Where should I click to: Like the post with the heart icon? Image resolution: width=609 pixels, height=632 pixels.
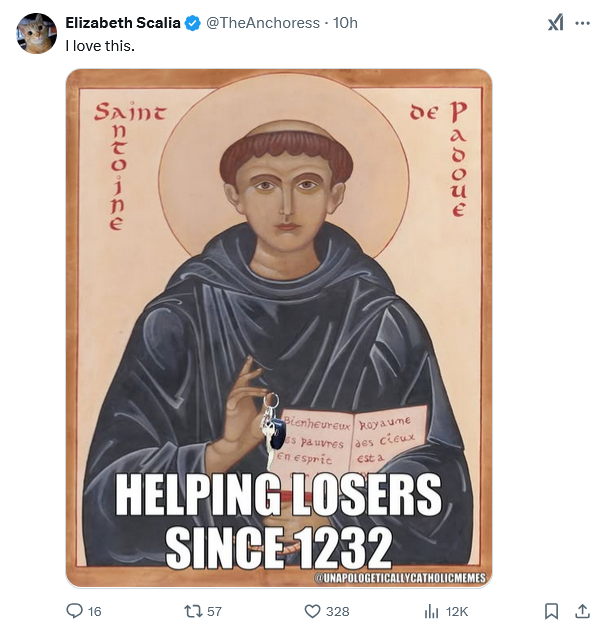click(x=311, y=611)
